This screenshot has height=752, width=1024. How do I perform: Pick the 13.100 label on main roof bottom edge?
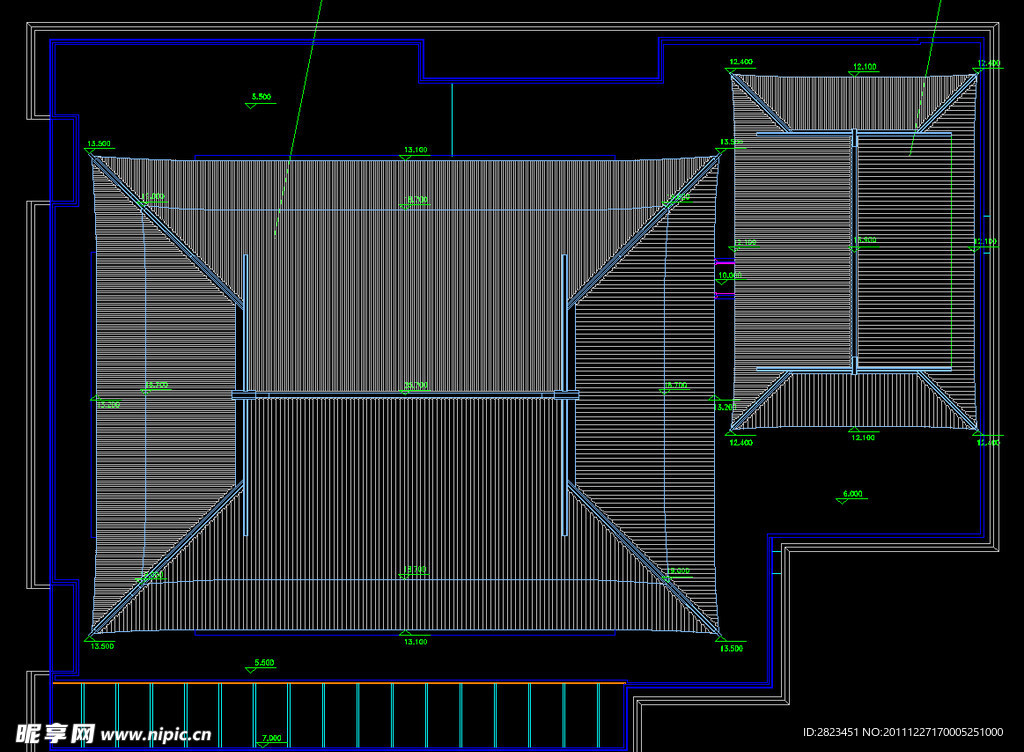click(x=415, y=641)
